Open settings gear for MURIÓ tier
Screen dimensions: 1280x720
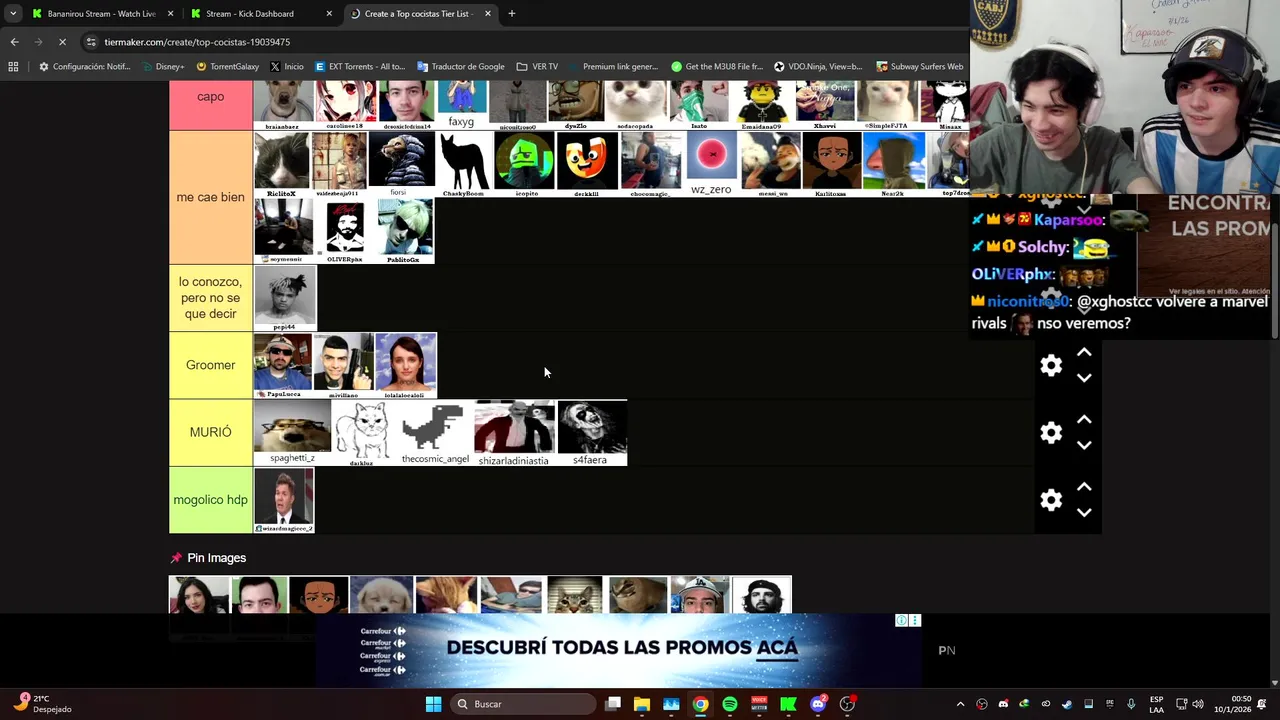[1051, 432]
